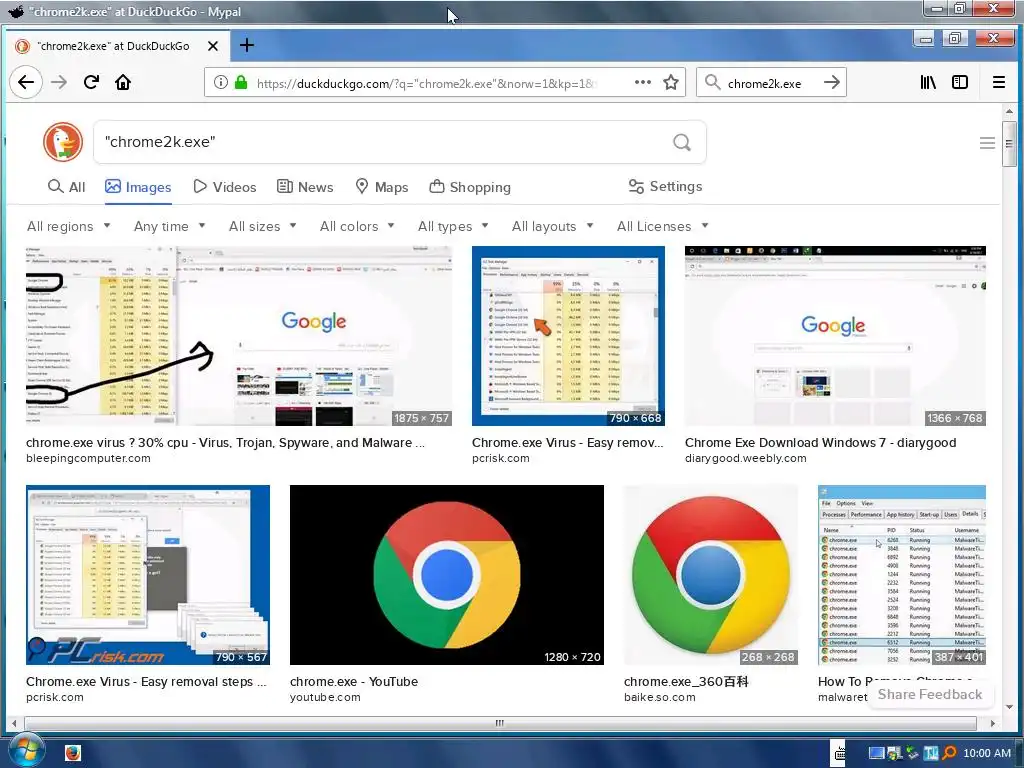Click the chrome.exe_360百科 title
This screenshot has width=1024, height=768.
click(x=686, y=681)
